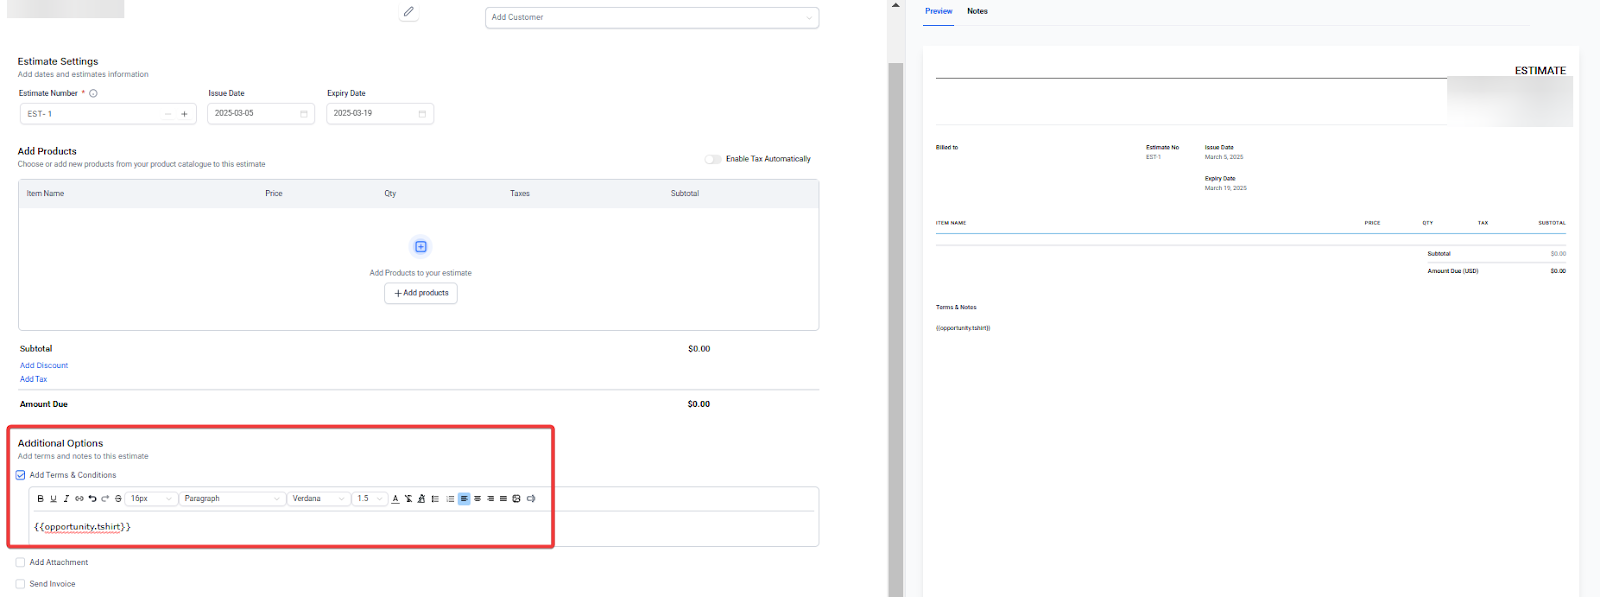Click the pencil edit icon

coord(408,12)
